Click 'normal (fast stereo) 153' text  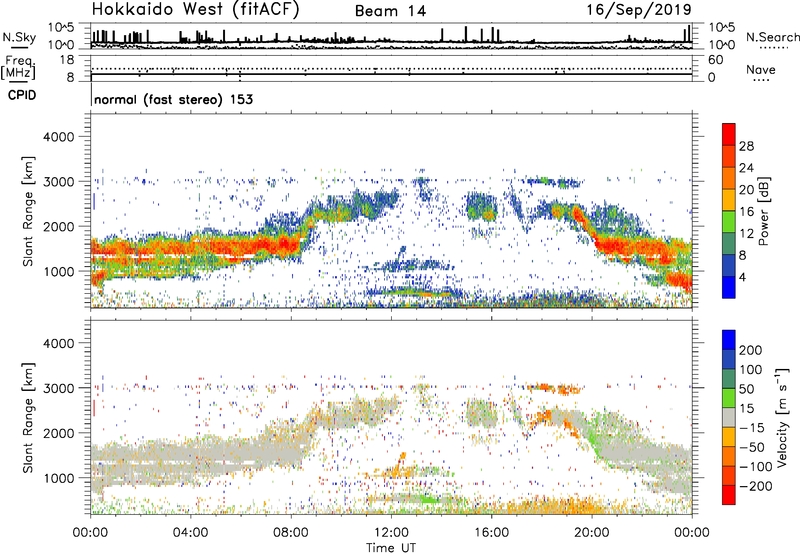click(173, 99)
